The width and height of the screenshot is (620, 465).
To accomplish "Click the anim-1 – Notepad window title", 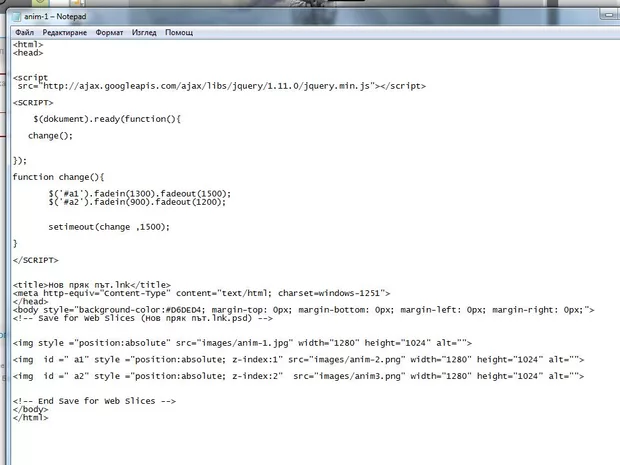I will pos(55,17).
